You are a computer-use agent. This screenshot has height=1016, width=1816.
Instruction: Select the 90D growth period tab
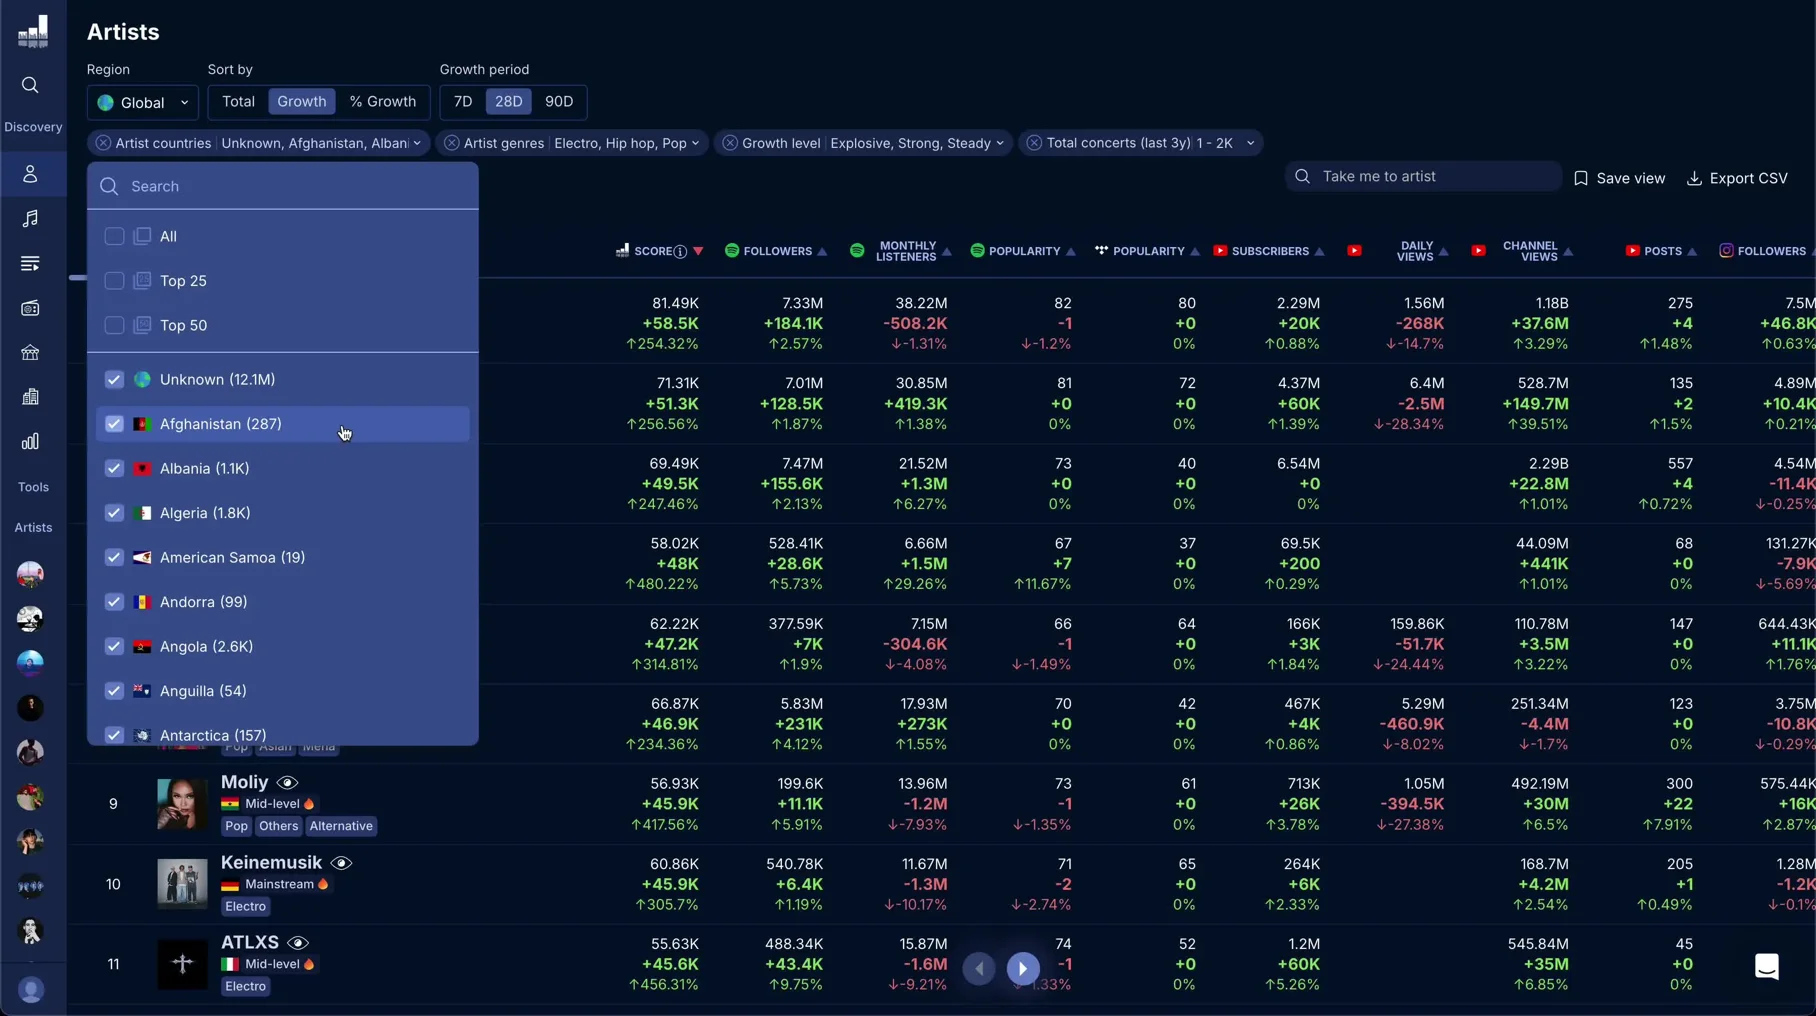pos(559,102)
